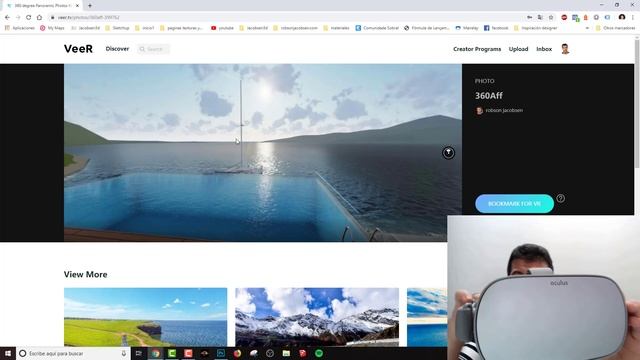Image resolution: width=640 pixels, height=360 pixels.
Task: Open the materiales bookmark folder
Action: [336, 28]
